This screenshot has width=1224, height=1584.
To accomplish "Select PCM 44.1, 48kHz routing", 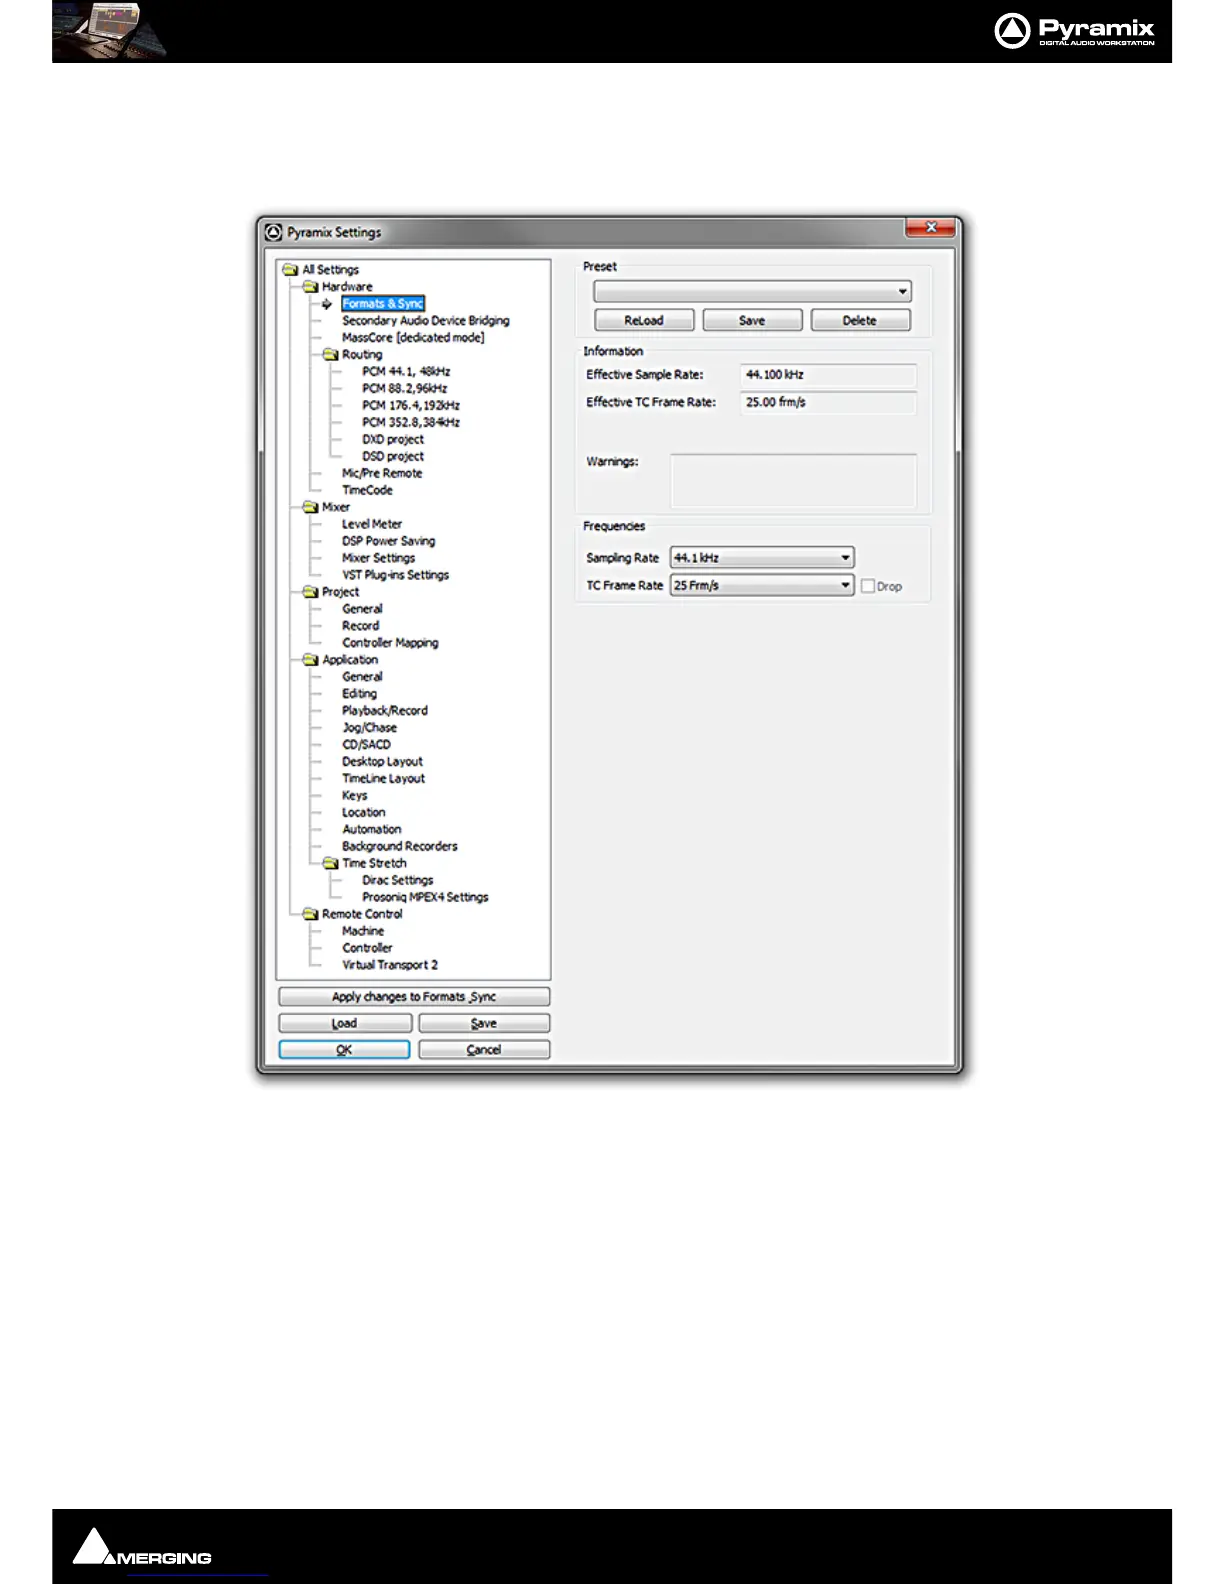I will 406,372.
